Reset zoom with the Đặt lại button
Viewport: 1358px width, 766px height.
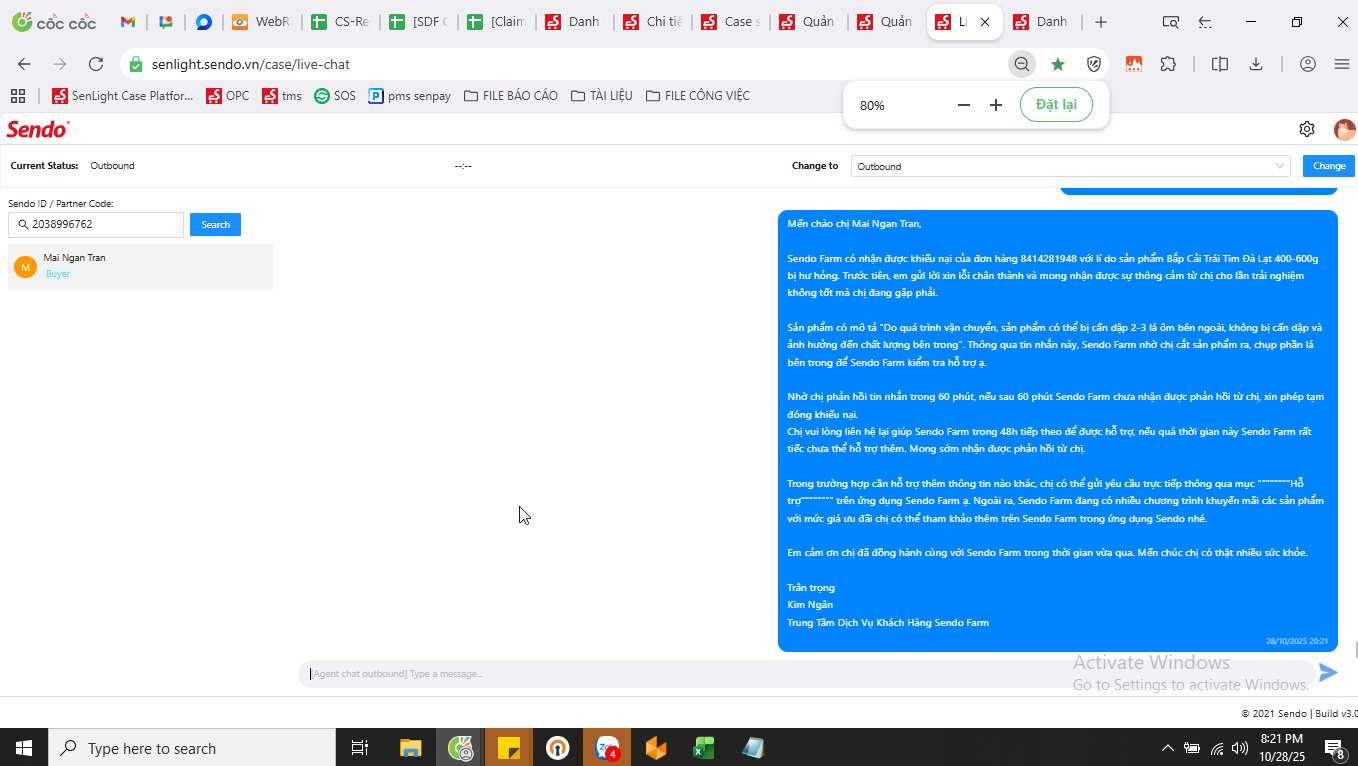point(1056,105)
